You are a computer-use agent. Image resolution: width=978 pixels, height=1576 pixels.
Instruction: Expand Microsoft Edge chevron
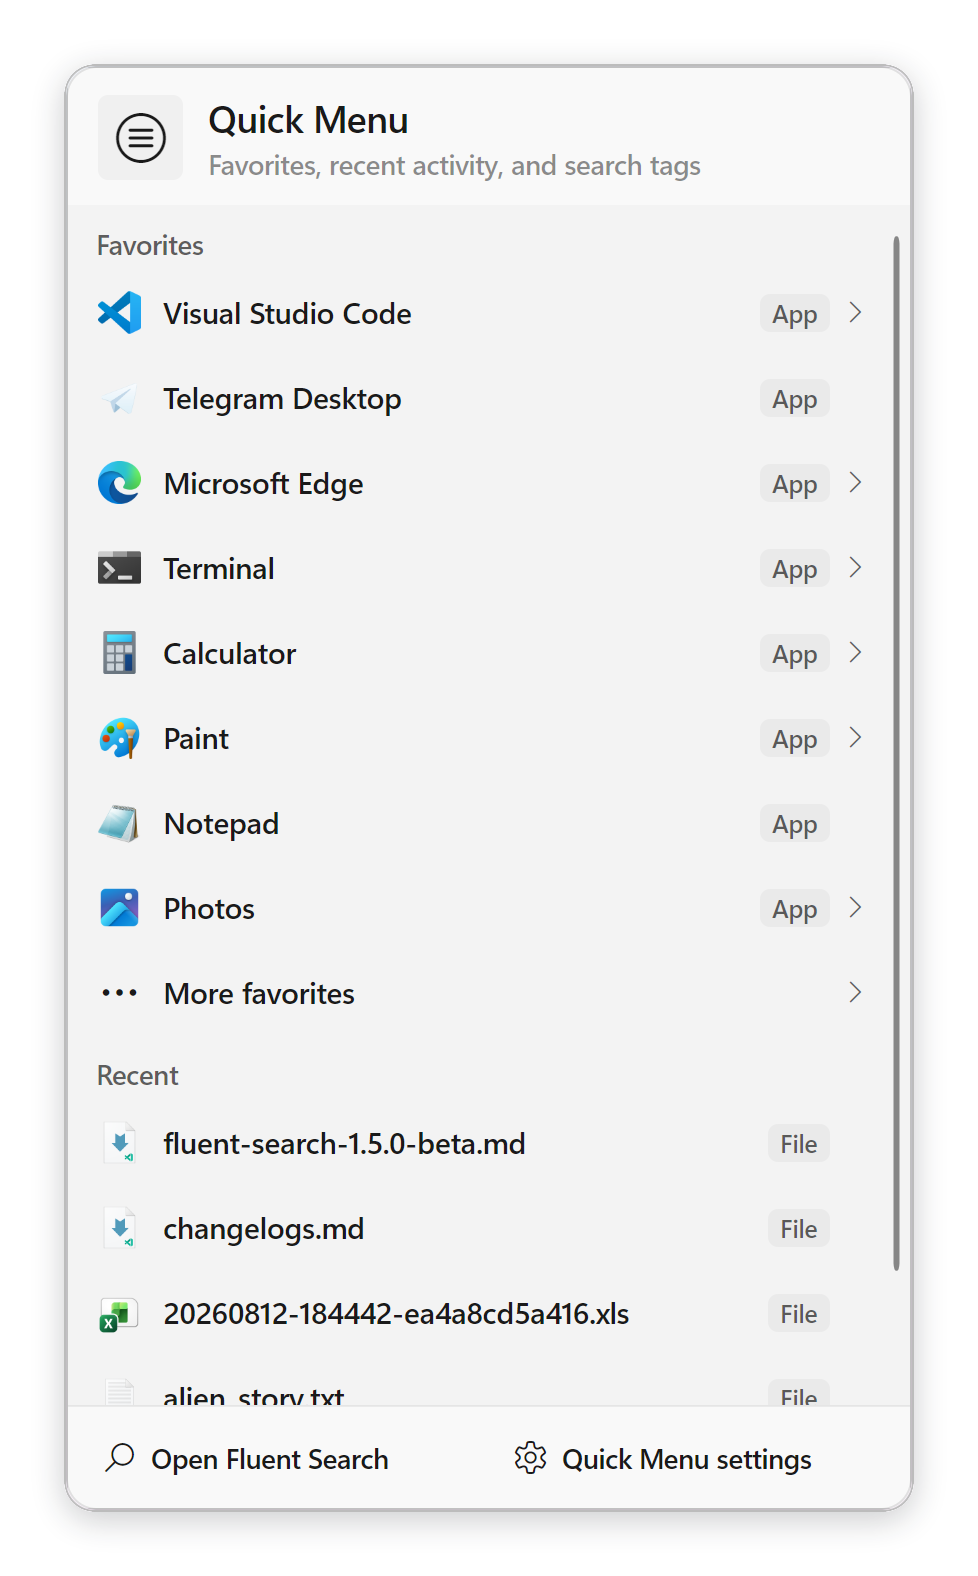click(855, 483)
